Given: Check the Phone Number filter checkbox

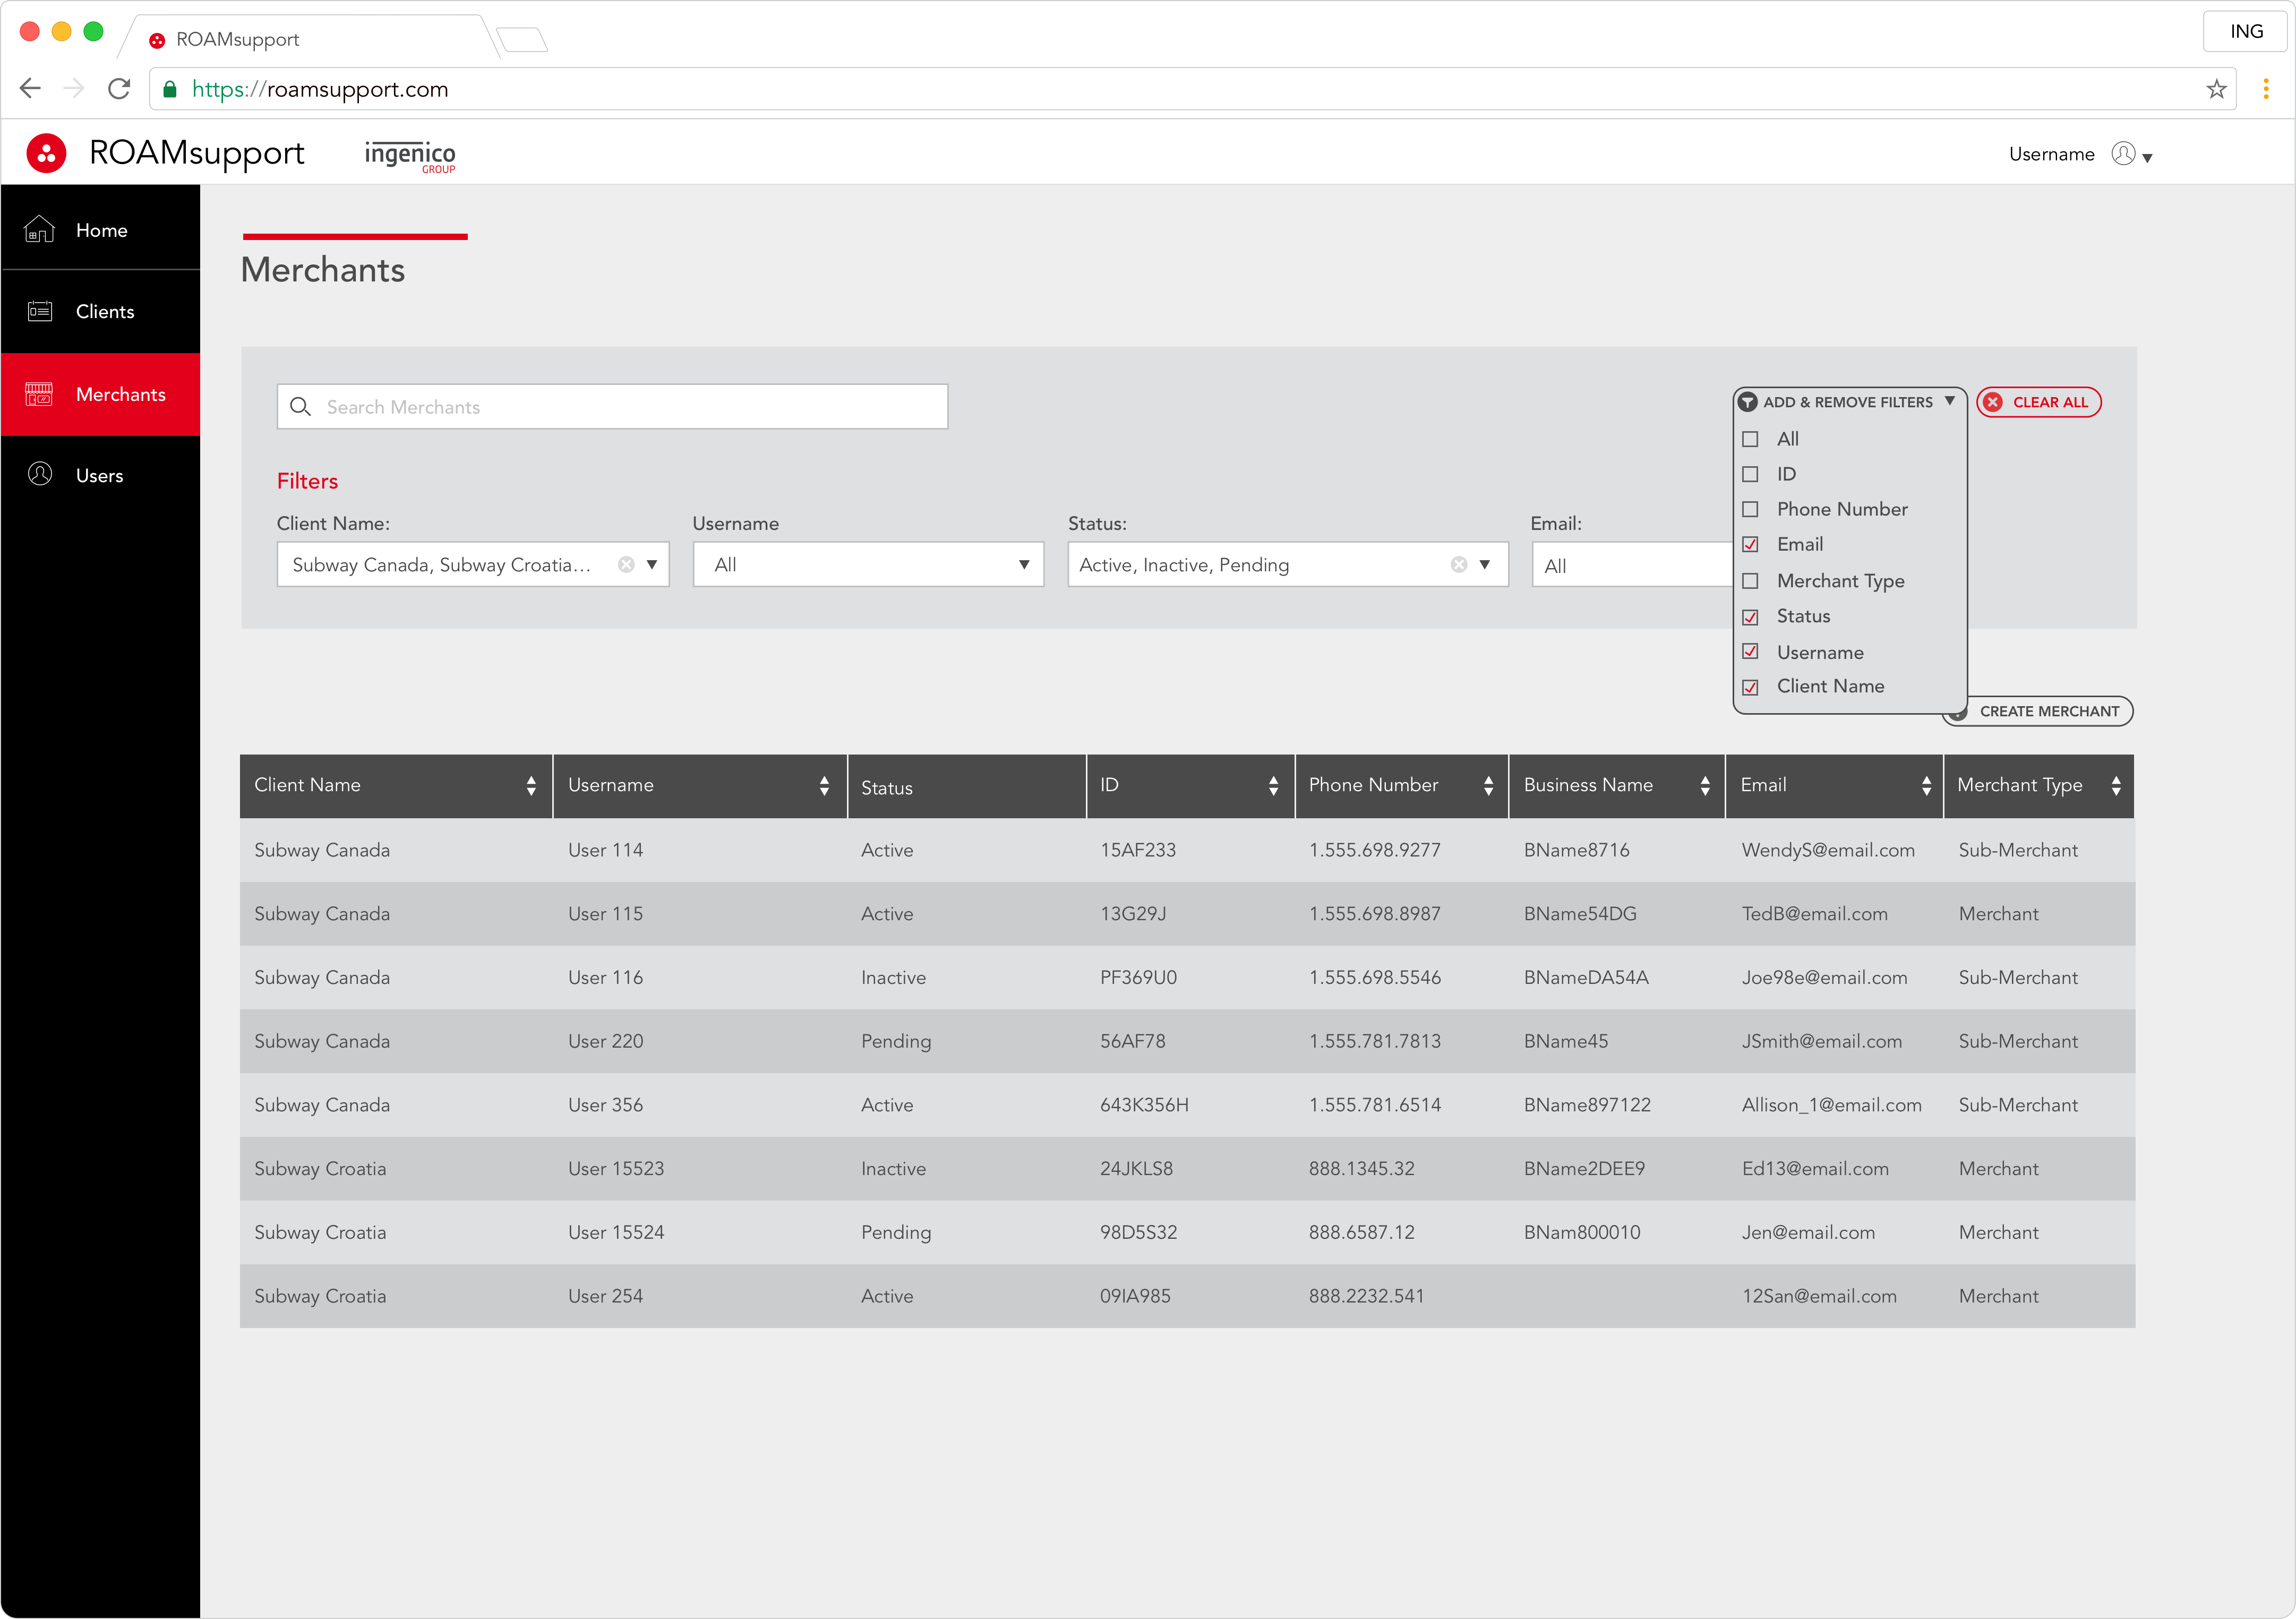Looking at the screenshot, I should tap(1750, 509).
